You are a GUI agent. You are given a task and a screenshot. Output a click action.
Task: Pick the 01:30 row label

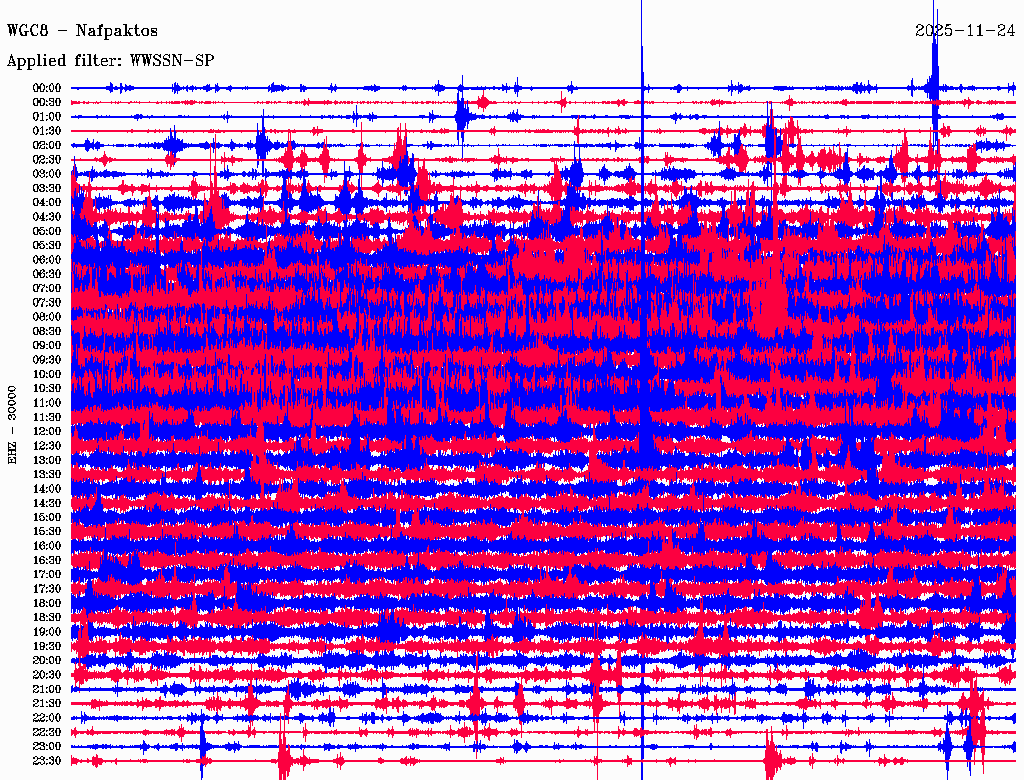47,131
